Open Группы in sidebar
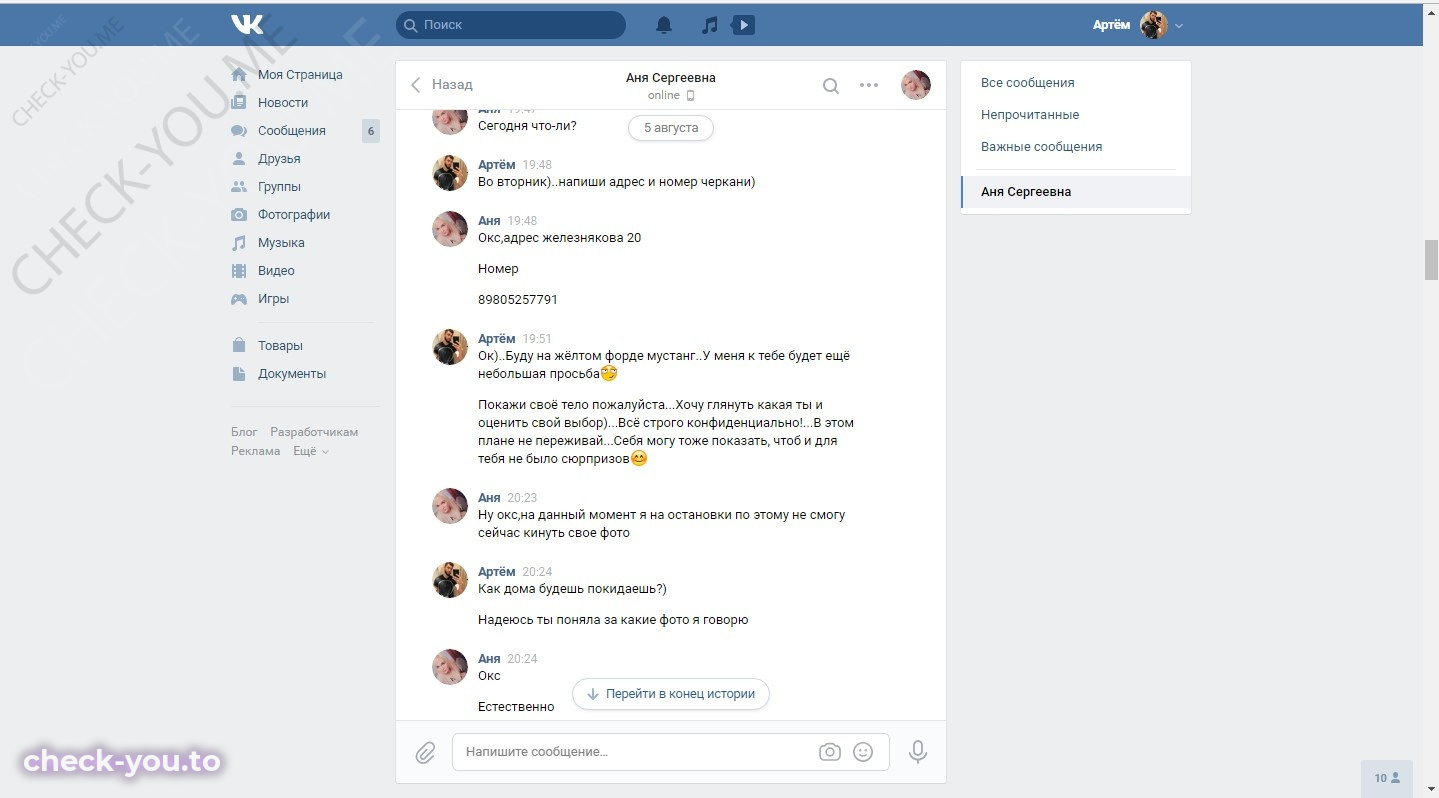Image resolution: width=1439 pixels, height=798 pixels. [x=279, y=187]
